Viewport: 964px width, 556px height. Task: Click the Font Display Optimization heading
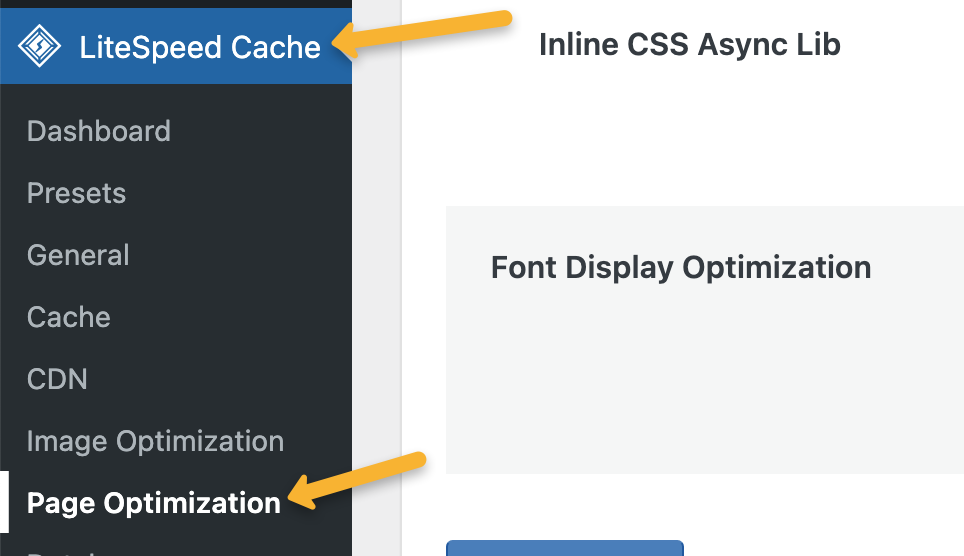click(x=680, y=268)
